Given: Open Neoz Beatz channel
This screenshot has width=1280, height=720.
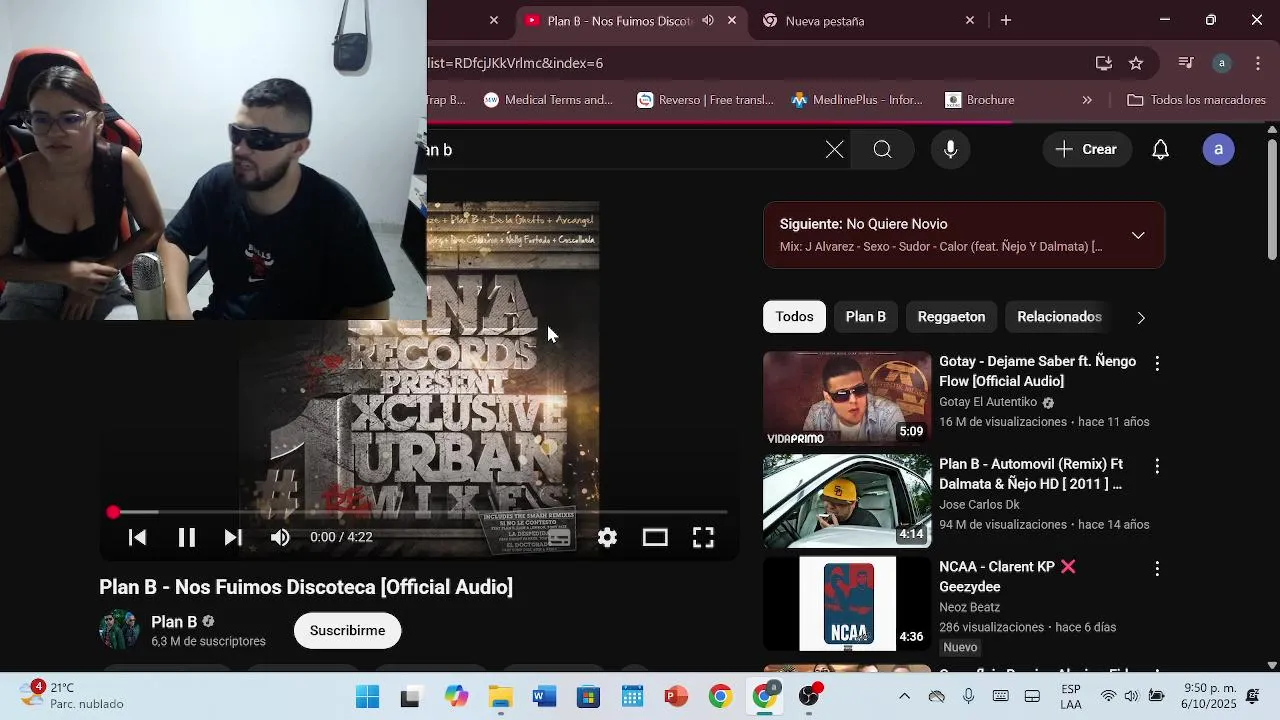Looking at the screenshot, I should coord(969,607).
